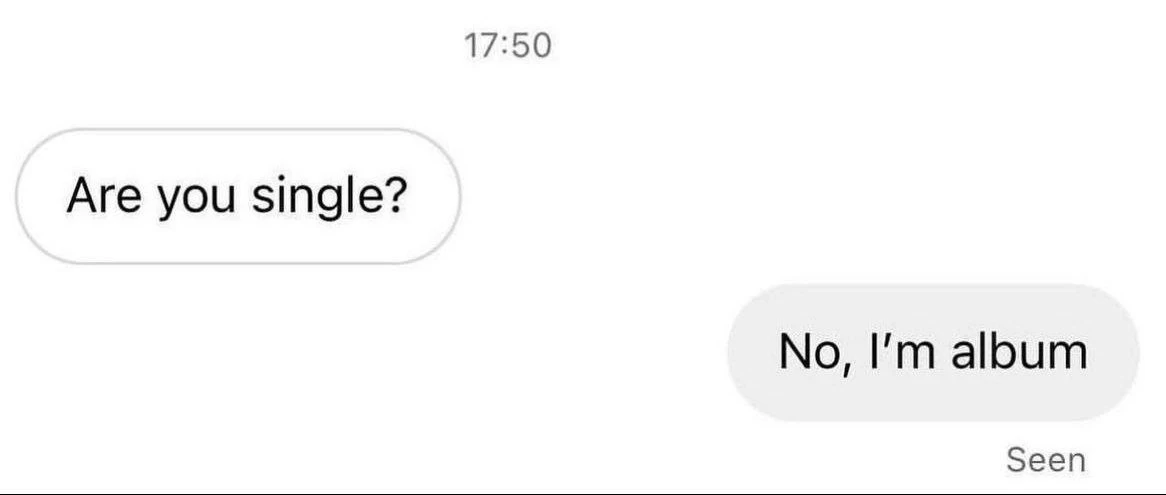Click the hour "17" in the timestamp
Screen dimensions: 1166x495
click(482, 45)
